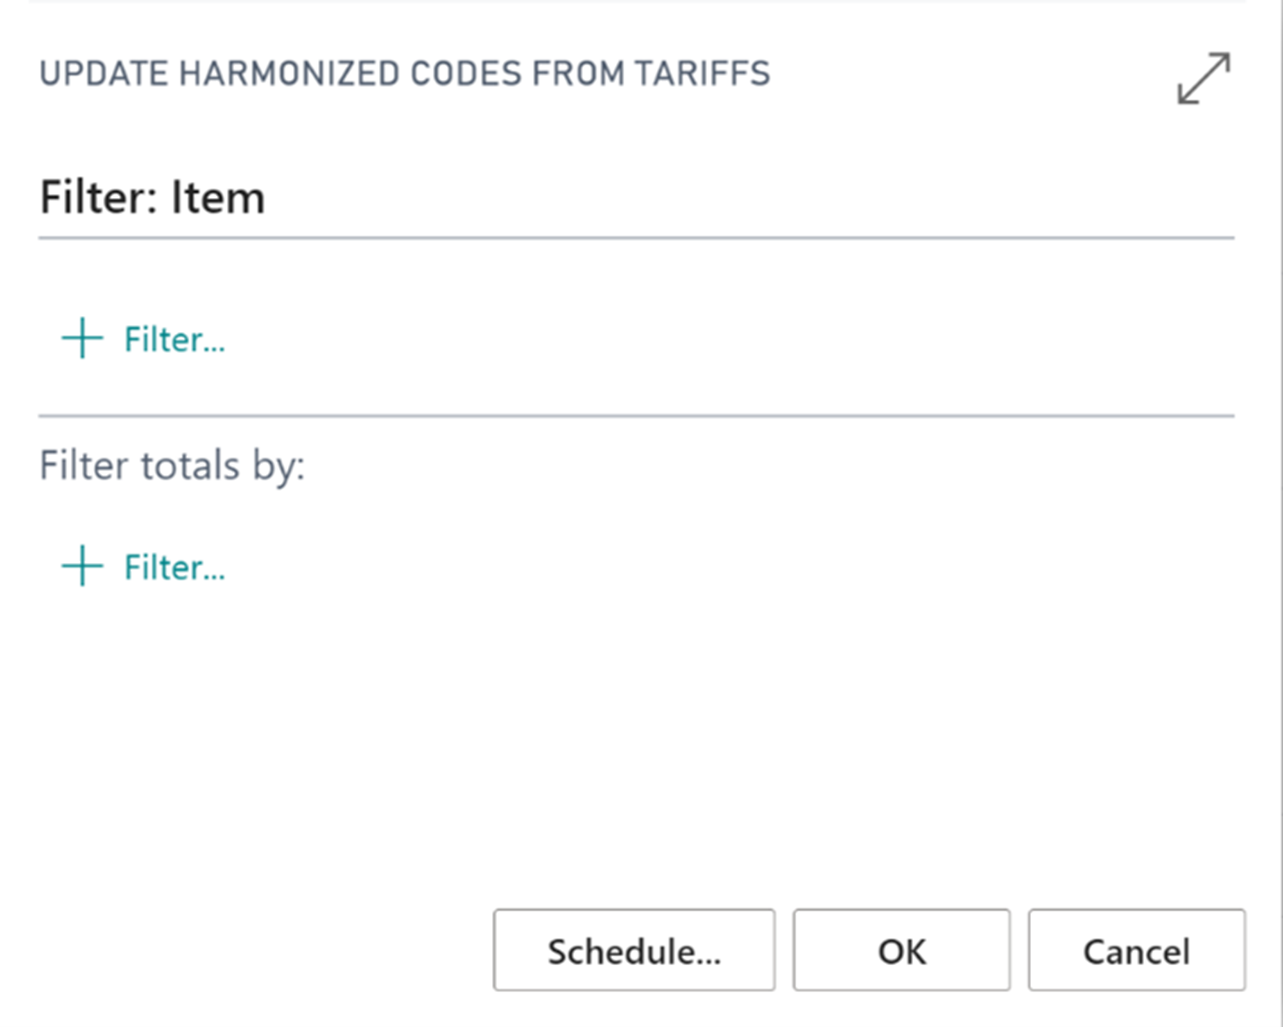Screen dimensions: 1283x1027
Task: Click the plus icon under Filter totals by
Action: point(82,567)
